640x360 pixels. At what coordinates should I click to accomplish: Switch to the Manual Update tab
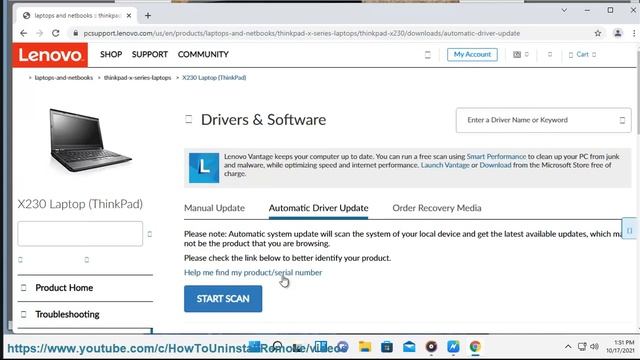tap(214, 208)
